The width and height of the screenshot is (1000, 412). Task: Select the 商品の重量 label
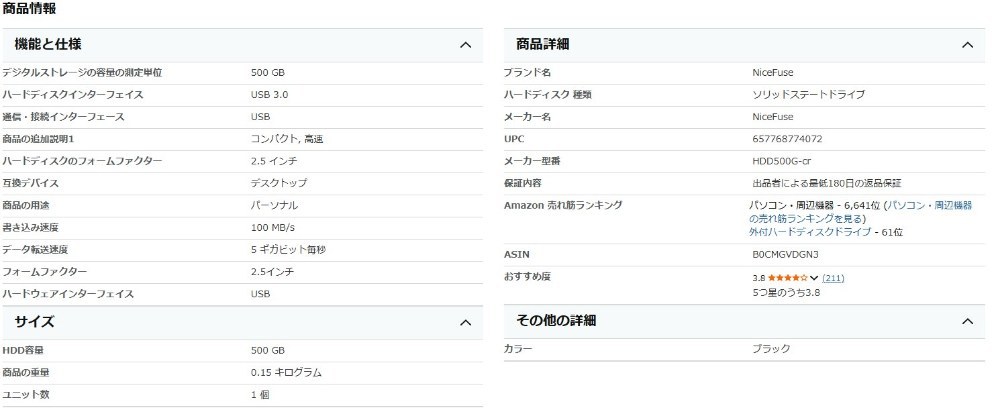coord(26,373)
